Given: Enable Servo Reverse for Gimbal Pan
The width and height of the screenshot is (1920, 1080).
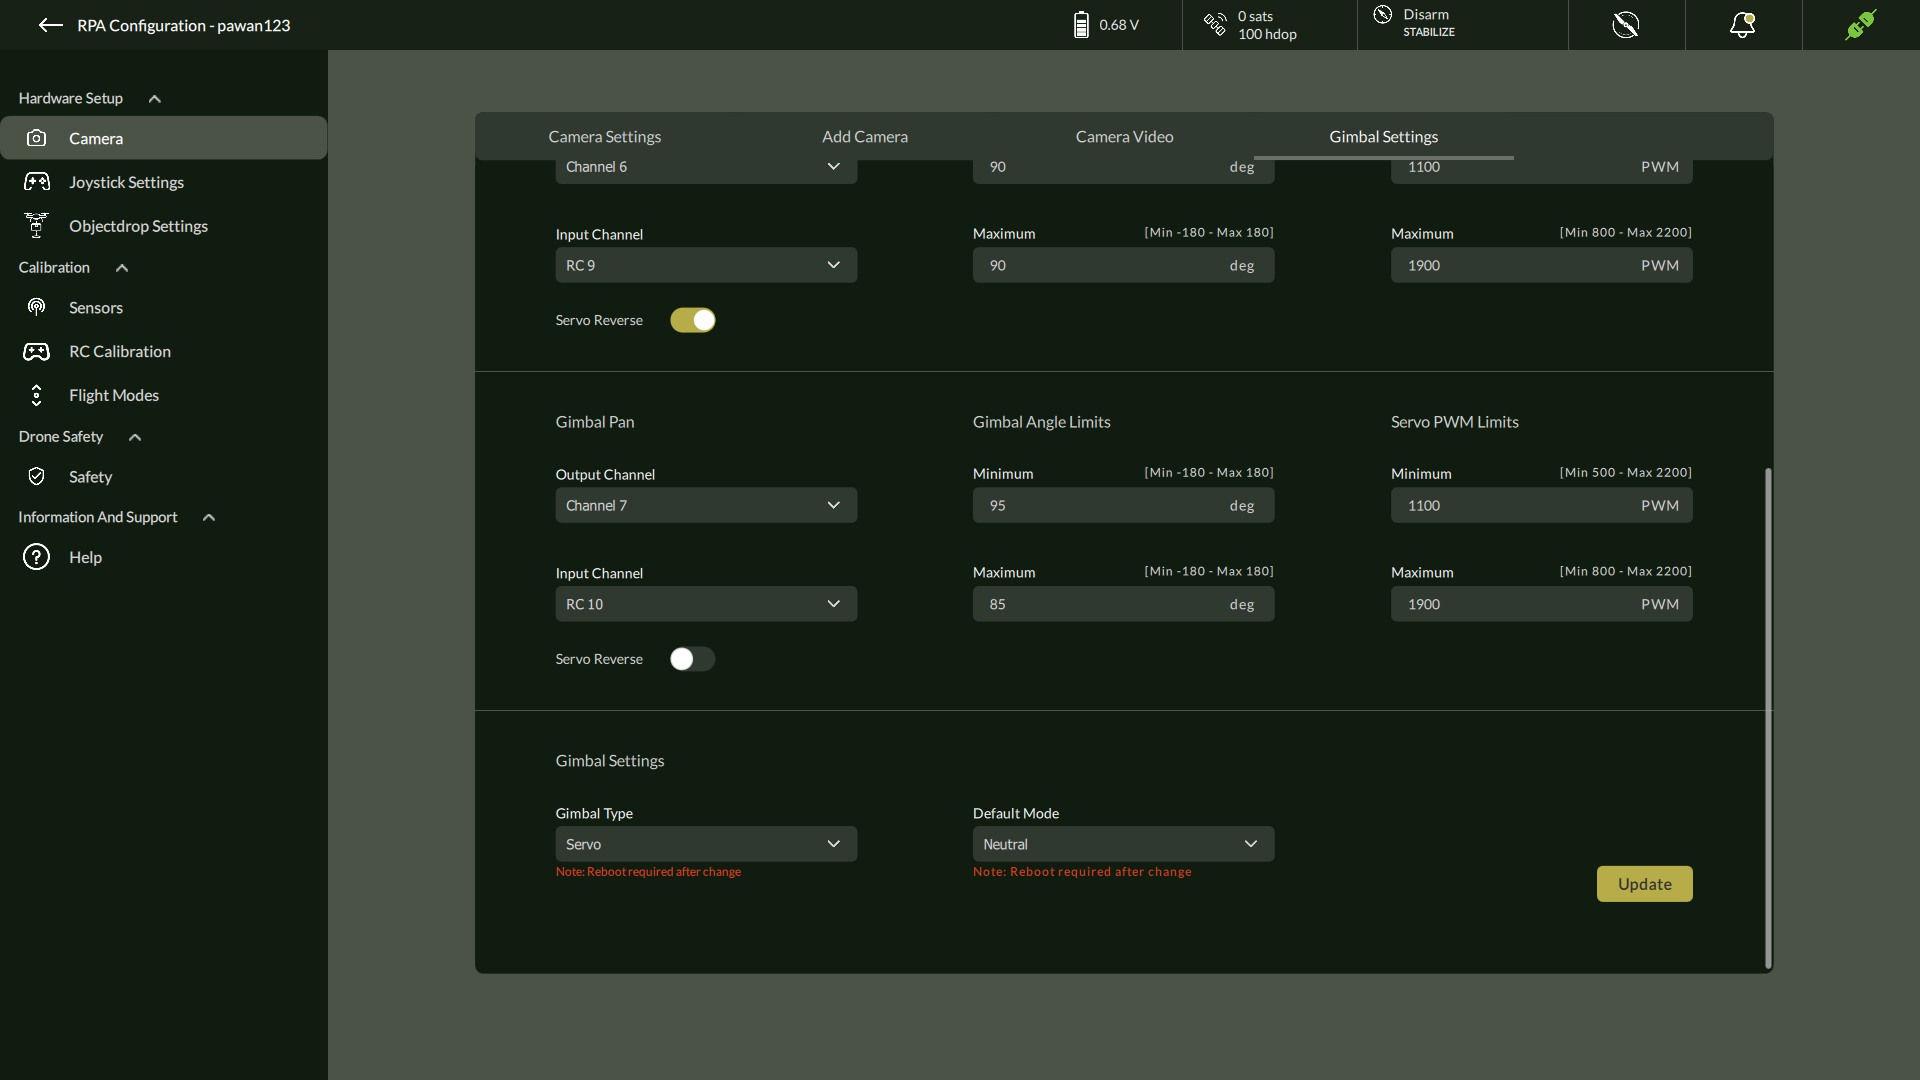Looking at the screenshot, I should (x=692, y=659).
